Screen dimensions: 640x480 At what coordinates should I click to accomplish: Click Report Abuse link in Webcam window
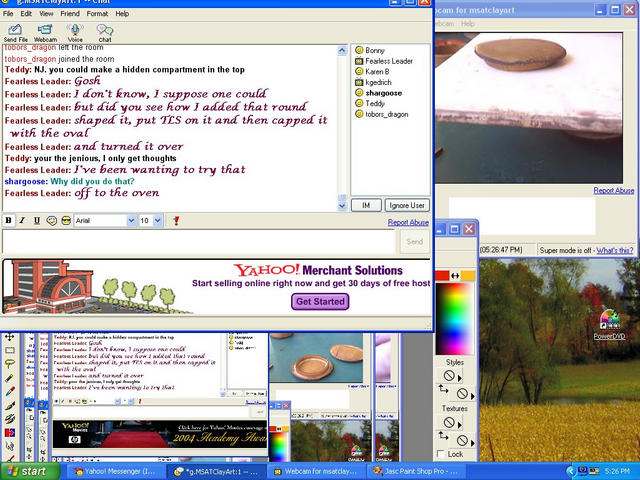tap(614, 191)
